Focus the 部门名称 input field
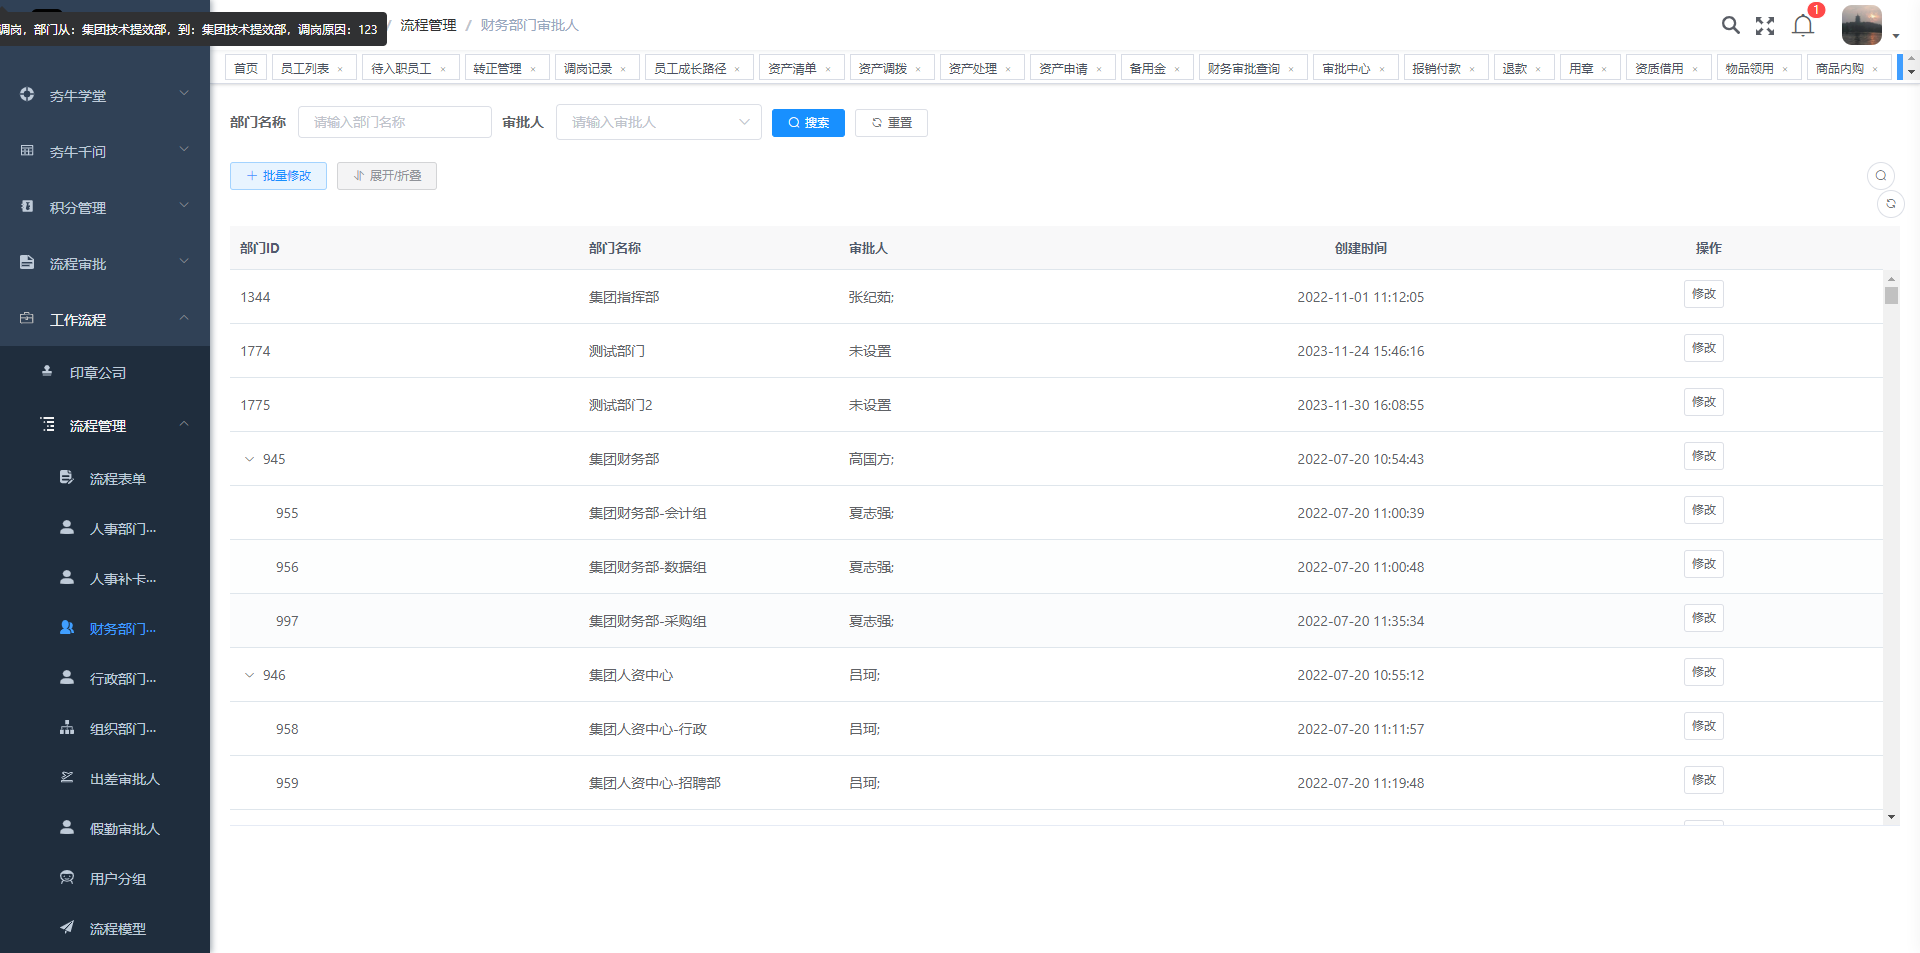Screen dimensions: 1920x953 (x=394, y=122)
